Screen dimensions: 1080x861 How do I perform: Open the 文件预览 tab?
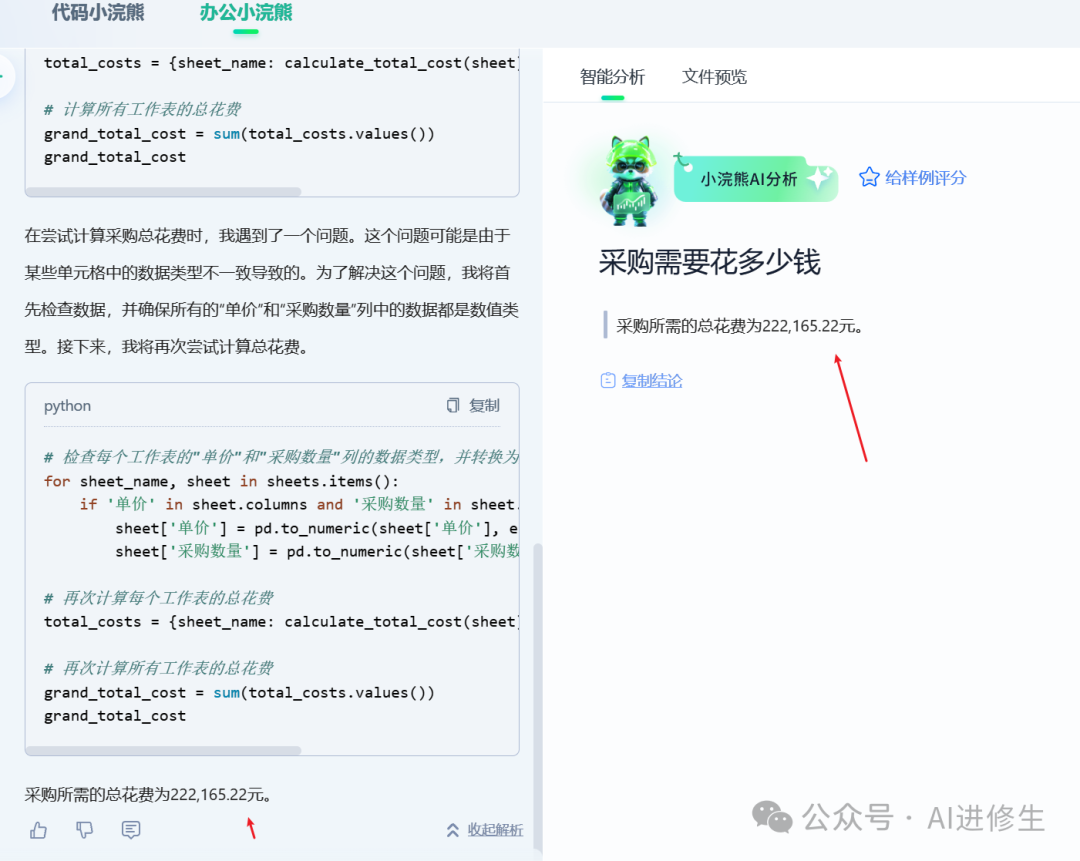(x=714, y=76)
